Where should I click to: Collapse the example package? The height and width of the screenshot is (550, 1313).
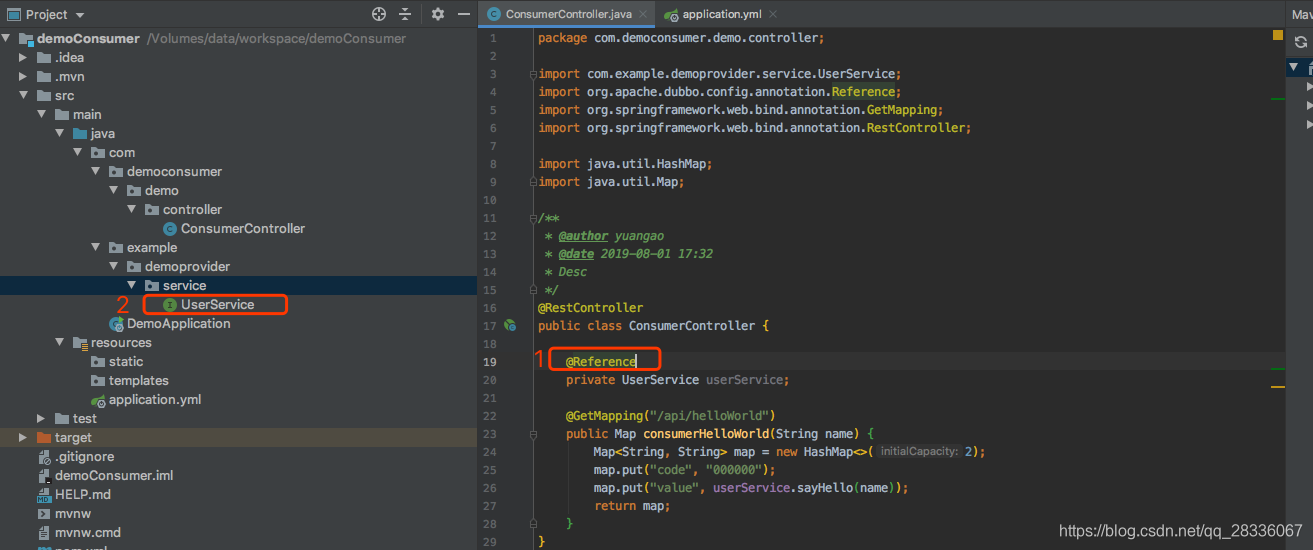95,248
